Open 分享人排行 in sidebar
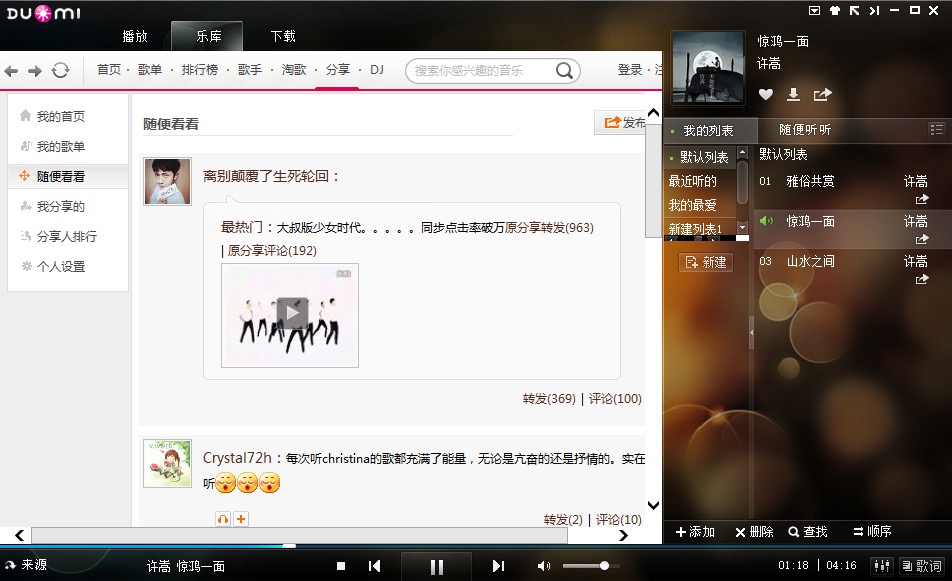The image size is (952, 581). (66, 236)
